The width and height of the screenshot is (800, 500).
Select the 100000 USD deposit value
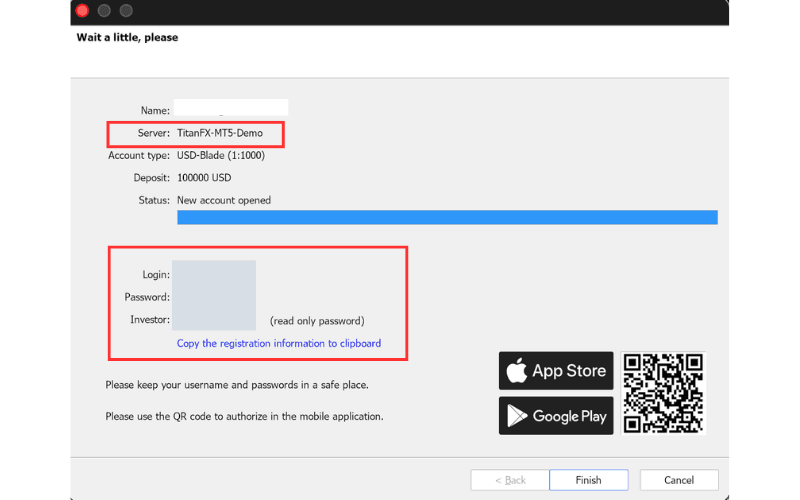[x=204, y=178]
